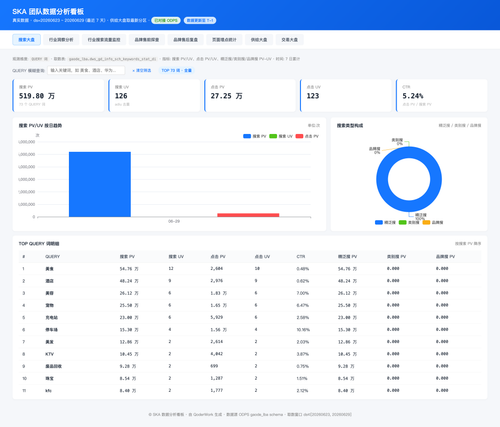Click the TOP QUERY table title

click(39, 244)
